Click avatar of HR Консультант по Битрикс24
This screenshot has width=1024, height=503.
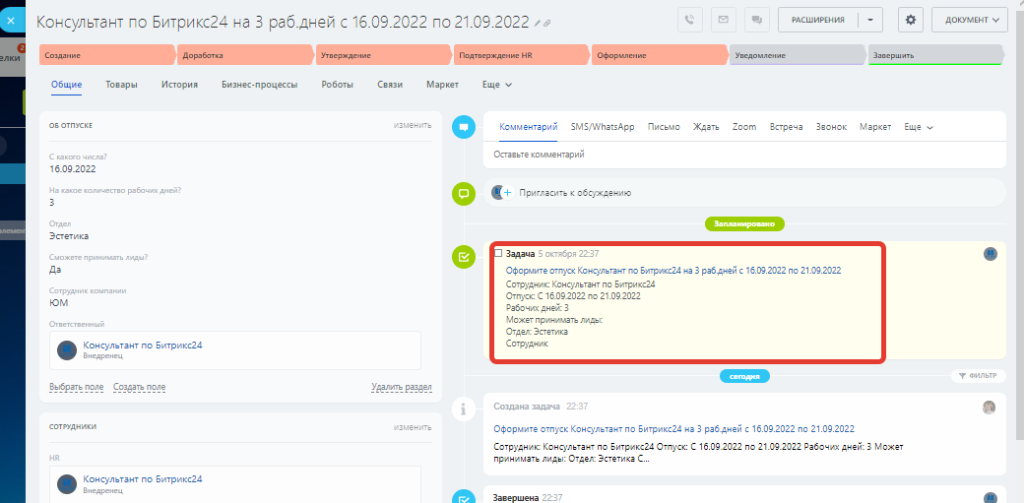pyautogui.click(x=67, y=484)
